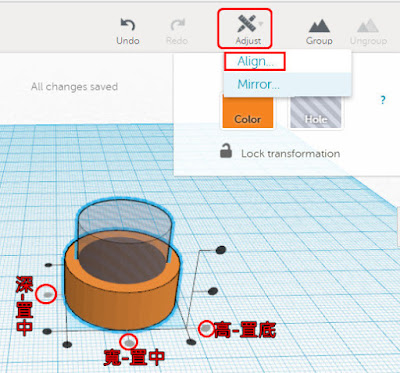Group the selected shapes
400x373 pixels.
coord(319,32)
